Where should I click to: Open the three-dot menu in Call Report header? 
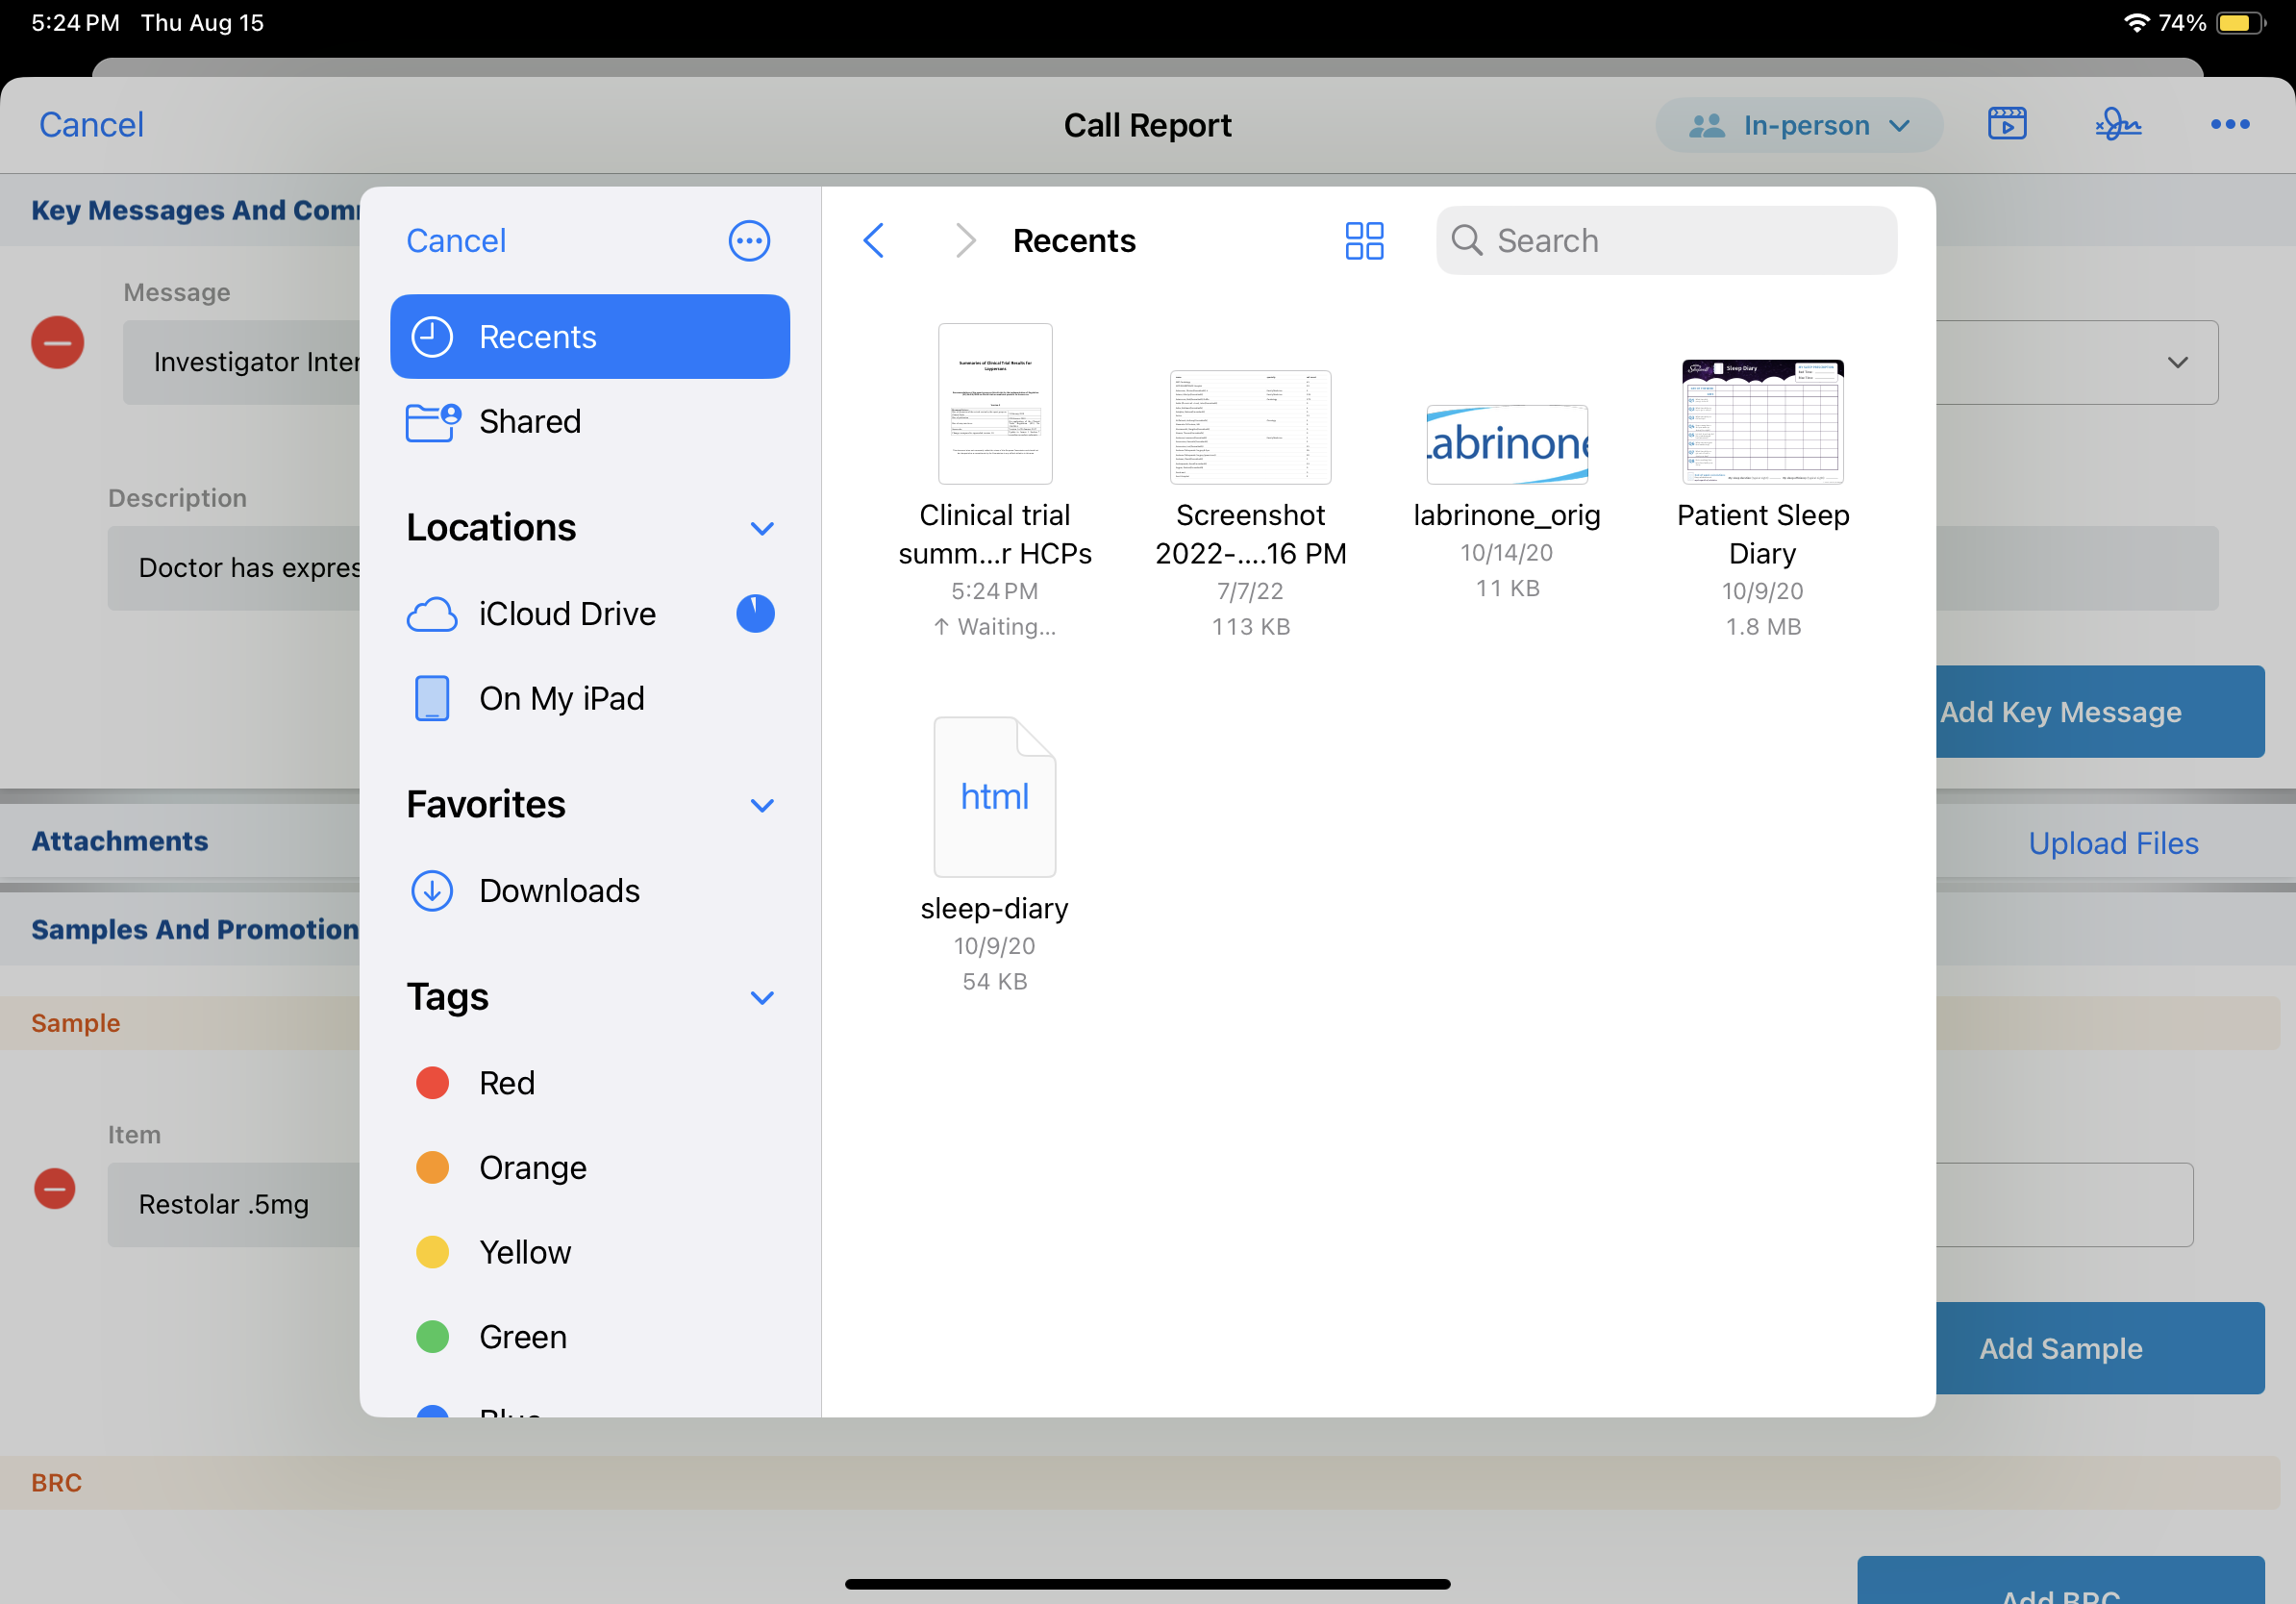(x=2229, y=125)
